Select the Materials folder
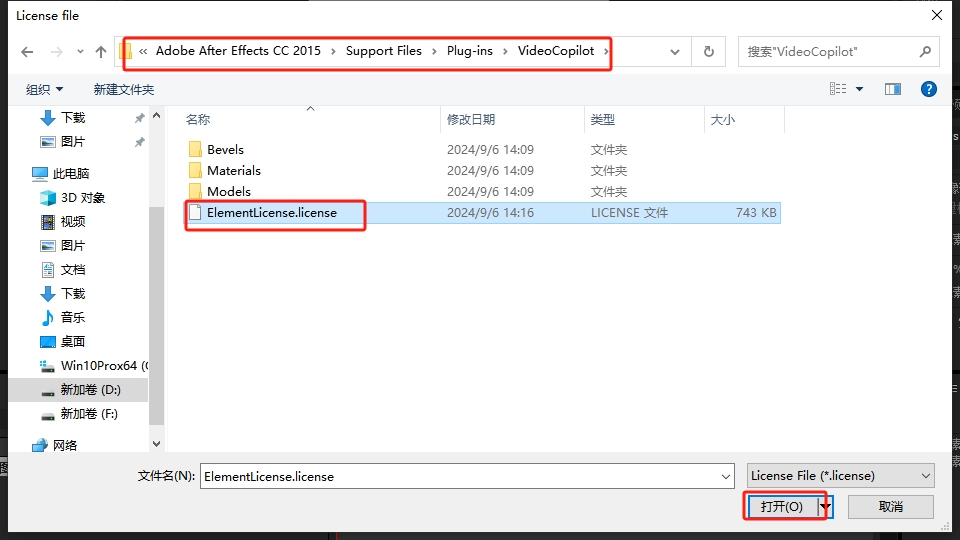Image resolution: width=960 pixels, height=540 pixels. [x=234, y=170]
